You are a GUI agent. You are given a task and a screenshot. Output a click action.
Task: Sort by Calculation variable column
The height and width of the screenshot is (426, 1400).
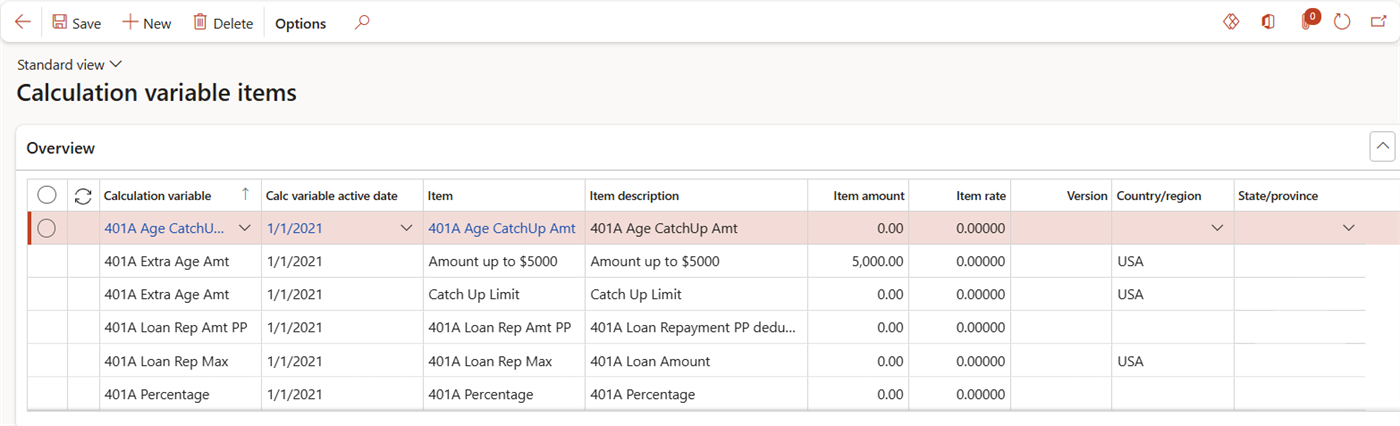pos(180,196)
